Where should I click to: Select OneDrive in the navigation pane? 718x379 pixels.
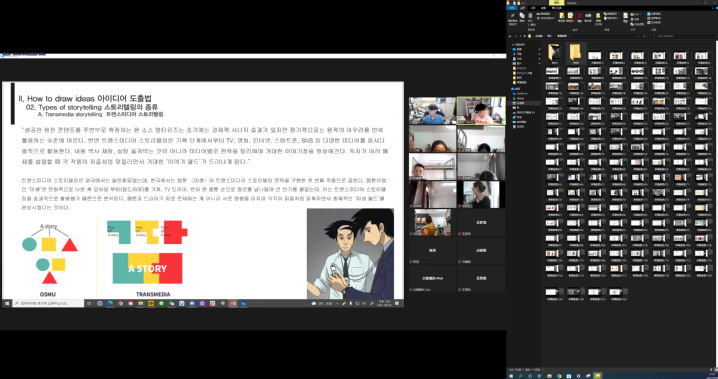[522, 93]
